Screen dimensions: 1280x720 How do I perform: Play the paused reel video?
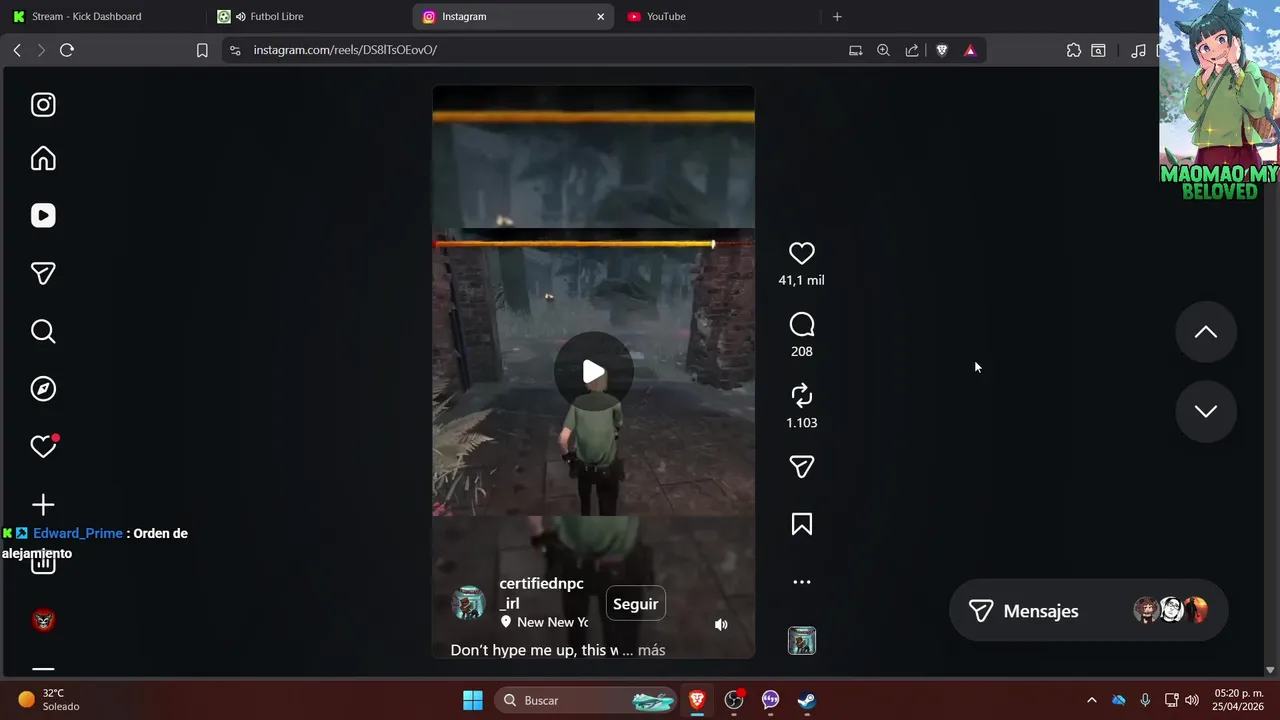(594, 372)
